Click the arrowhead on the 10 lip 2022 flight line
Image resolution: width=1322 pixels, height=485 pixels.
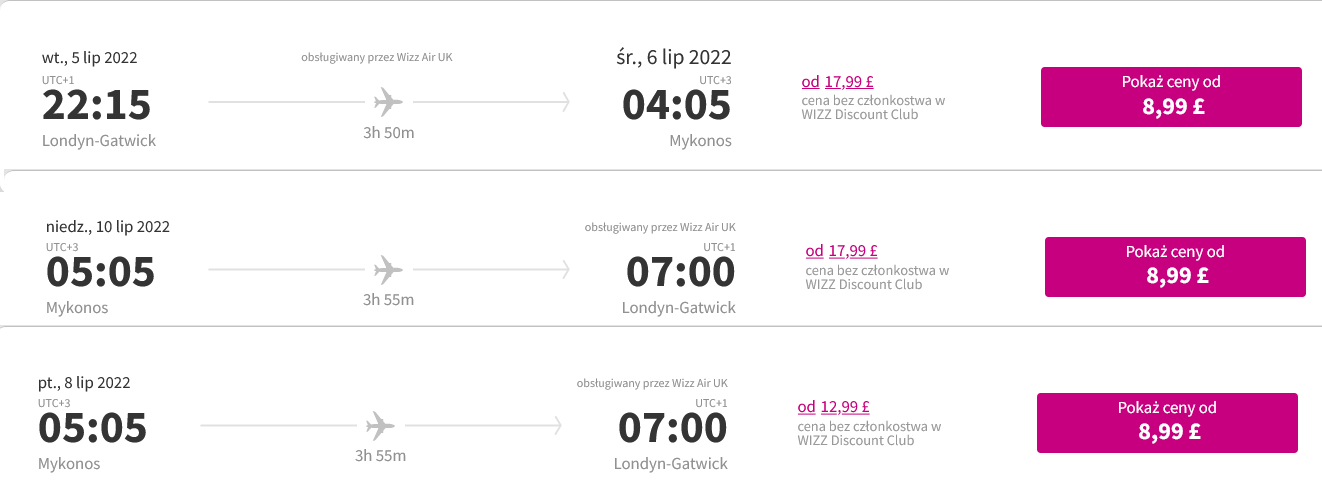pos(565,269)
